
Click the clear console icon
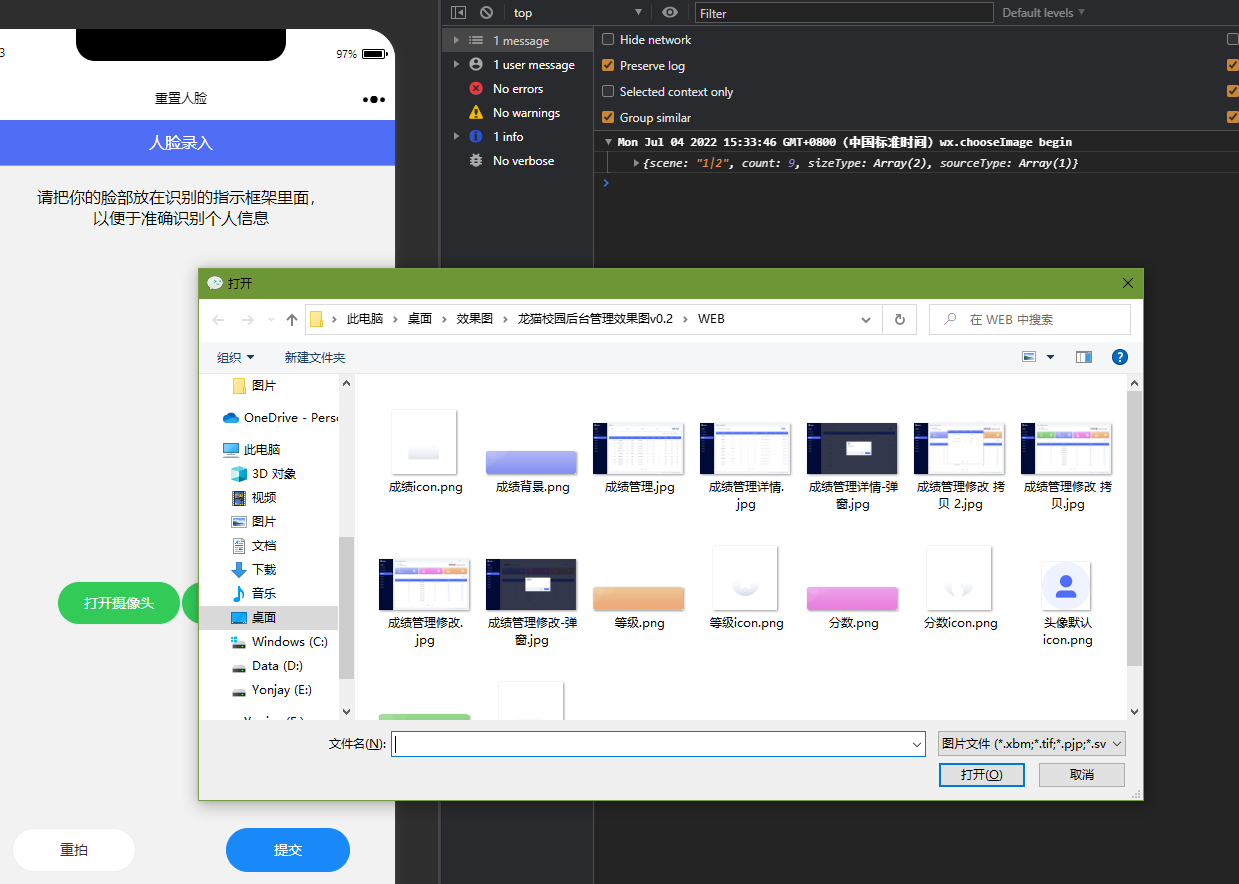pyautogui.click(x=485, y=12)
